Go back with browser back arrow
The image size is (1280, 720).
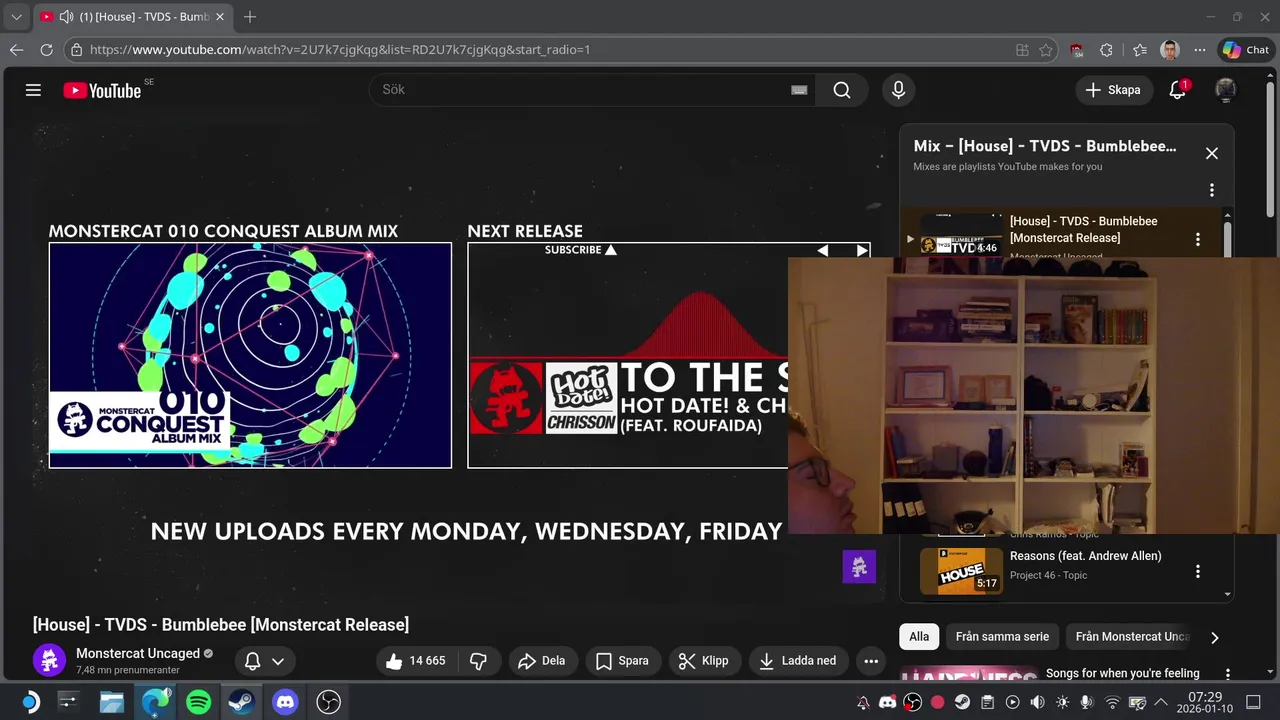pos(17,49)
